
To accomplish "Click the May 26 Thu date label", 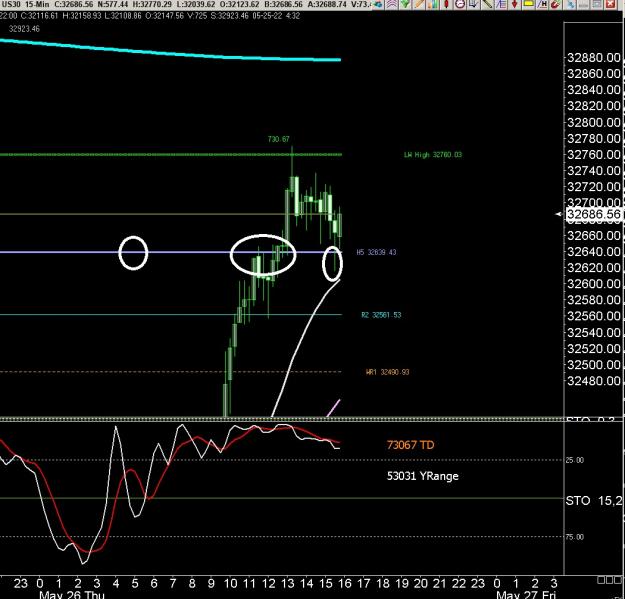I will (72, 595).
